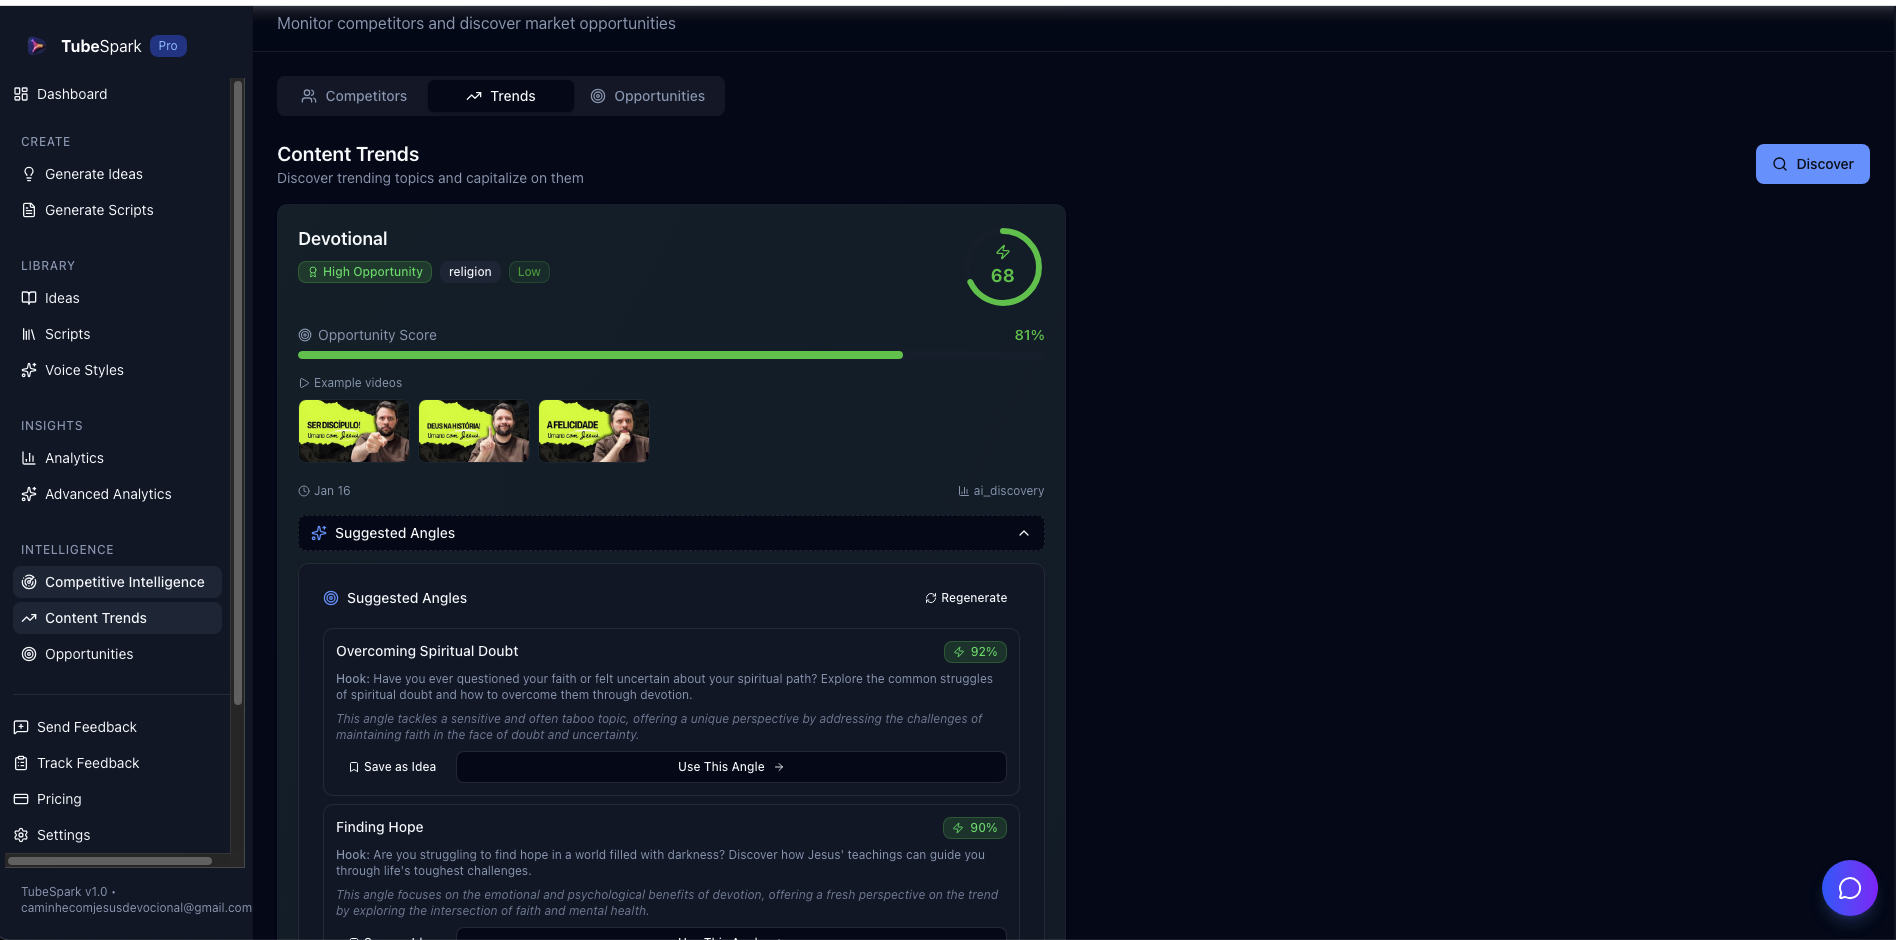Click the sidebar horizontal scrollbar
This screenshot has width=1896, height=940.
click(110, 861)
